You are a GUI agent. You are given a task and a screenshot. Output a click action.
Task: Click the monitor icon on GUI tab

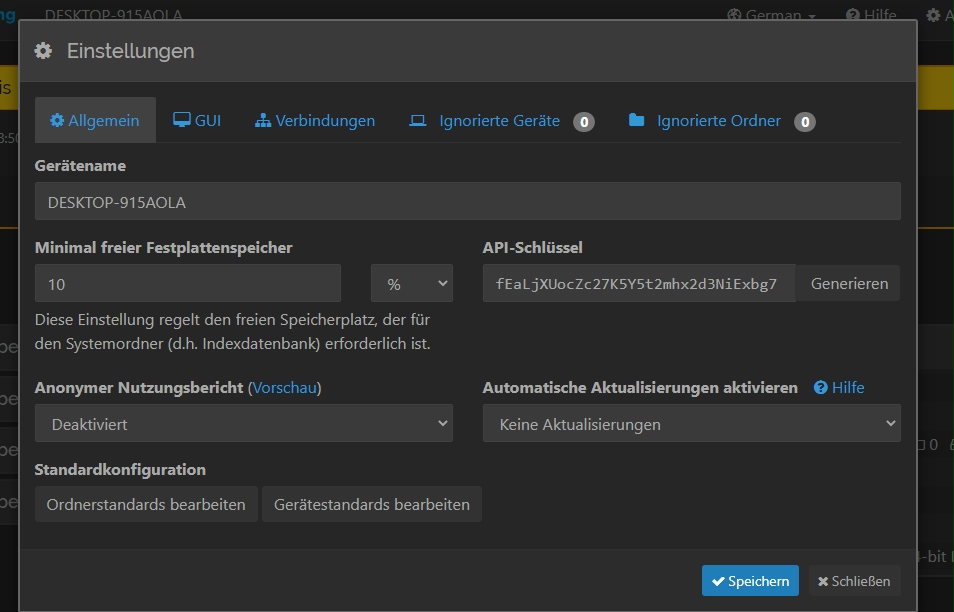pos(181,120)
